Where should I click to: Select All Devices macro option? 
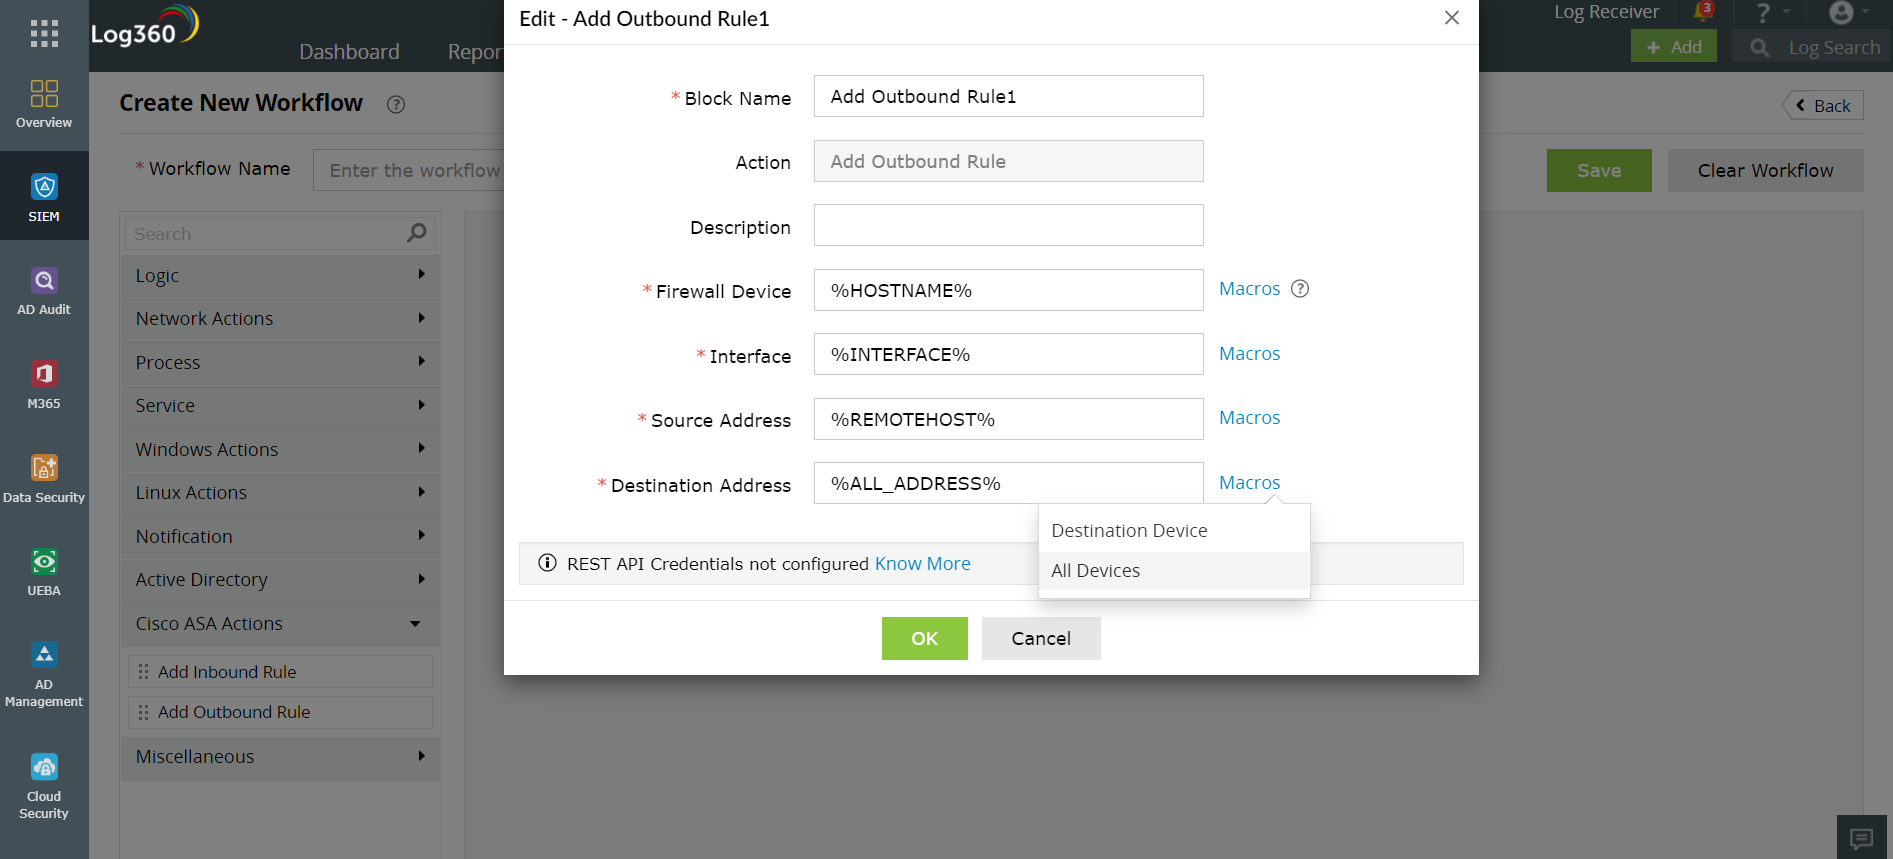[x=1096, y=571]
